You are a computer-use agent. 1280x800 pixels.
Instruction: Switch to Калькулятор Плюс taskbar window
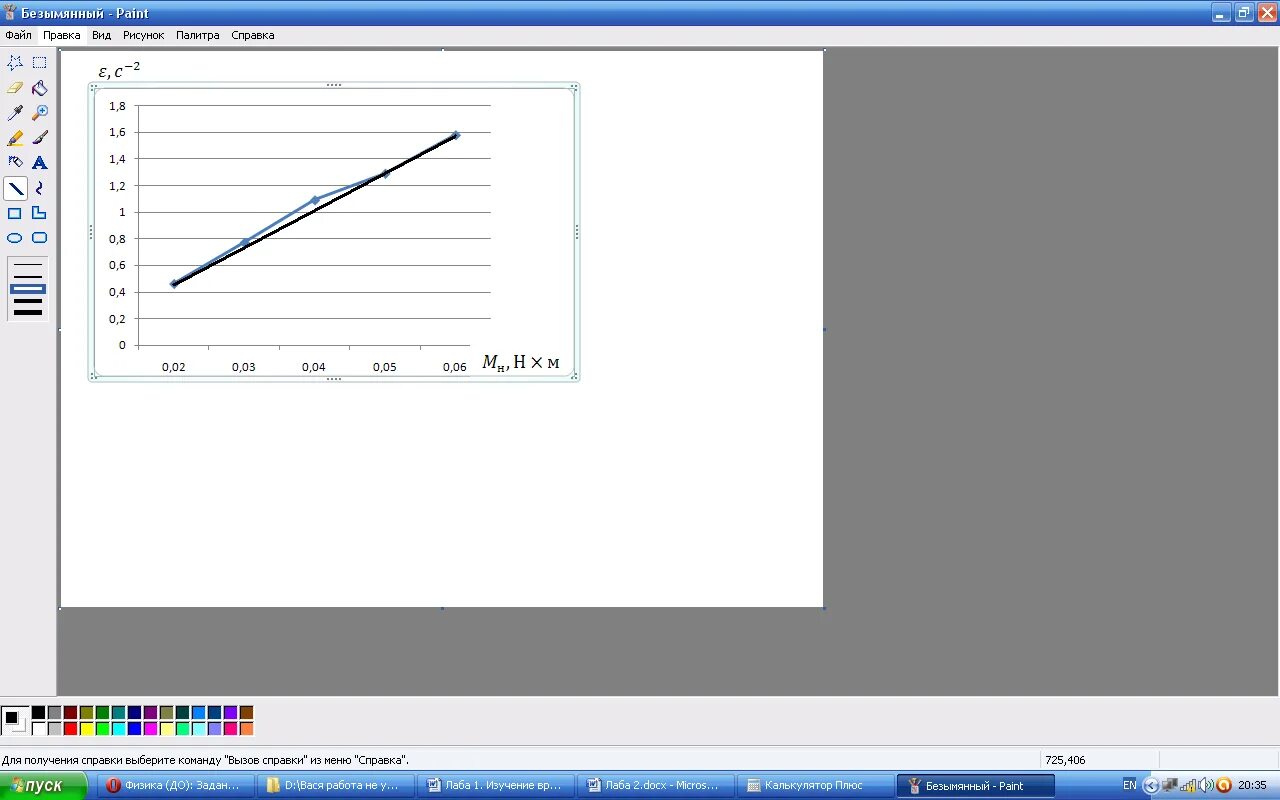point(816,786)
